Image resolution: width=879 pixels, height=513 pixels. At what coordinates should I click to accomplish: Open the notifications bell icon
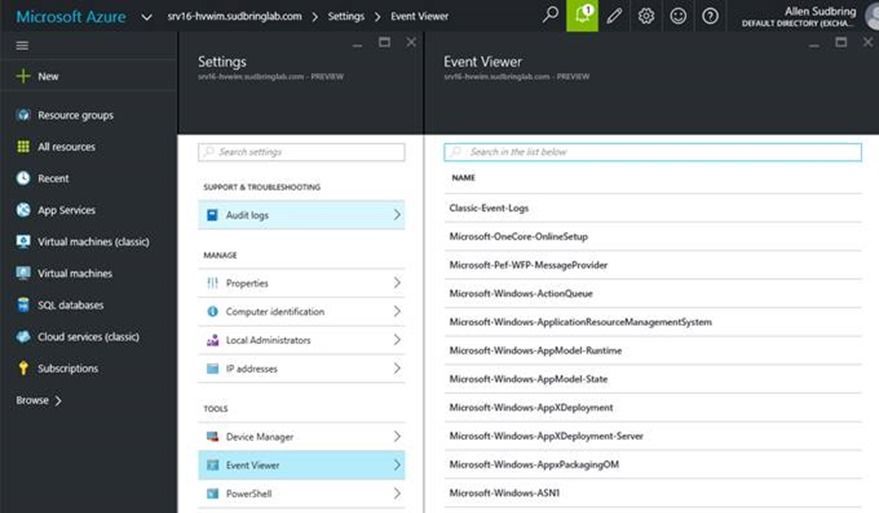[x=582, y=16]
